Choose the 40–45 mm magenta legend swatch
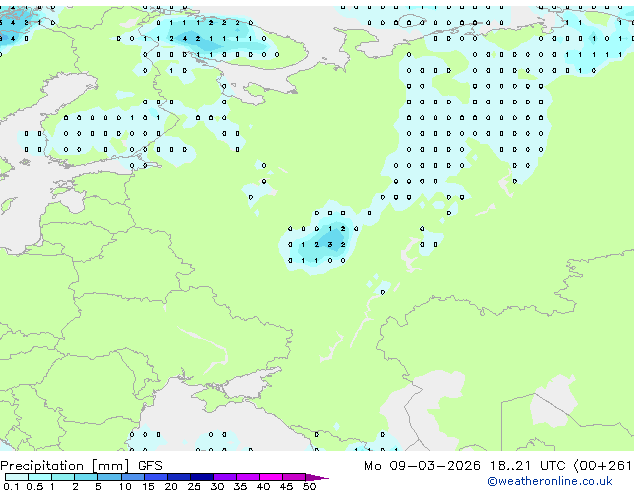This screenshot has height=490, width=634. coord(271,477)
